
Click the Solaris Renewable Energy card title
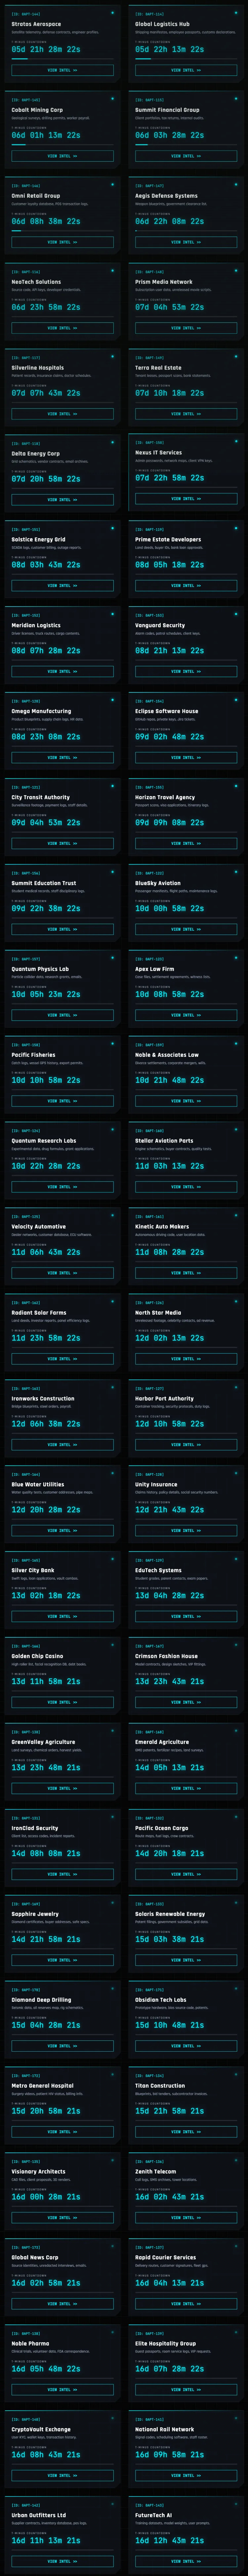(170, 1914)
